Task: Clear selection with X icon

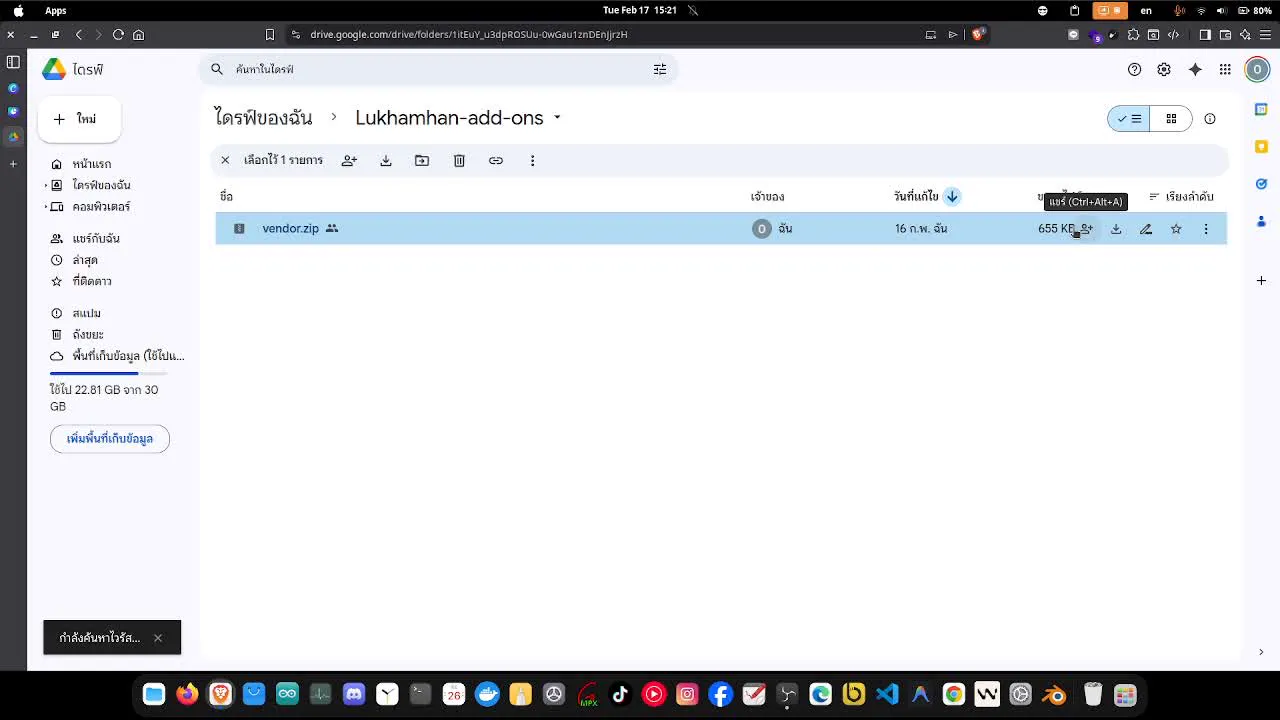Action: pos(225,160)
